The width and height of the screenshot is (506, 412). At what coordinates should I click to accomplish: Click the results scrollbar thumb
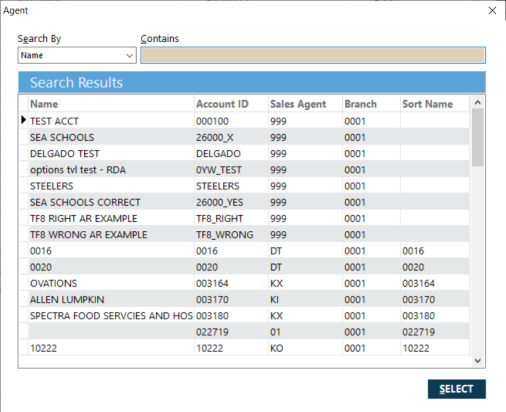[478, 137]
